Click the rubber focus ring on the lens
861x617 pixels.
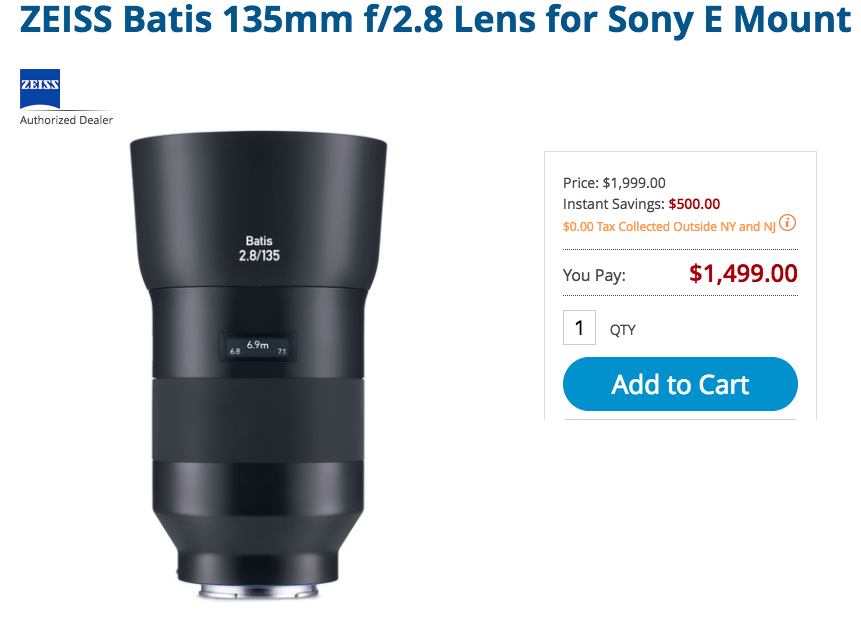tap(258, 420)
